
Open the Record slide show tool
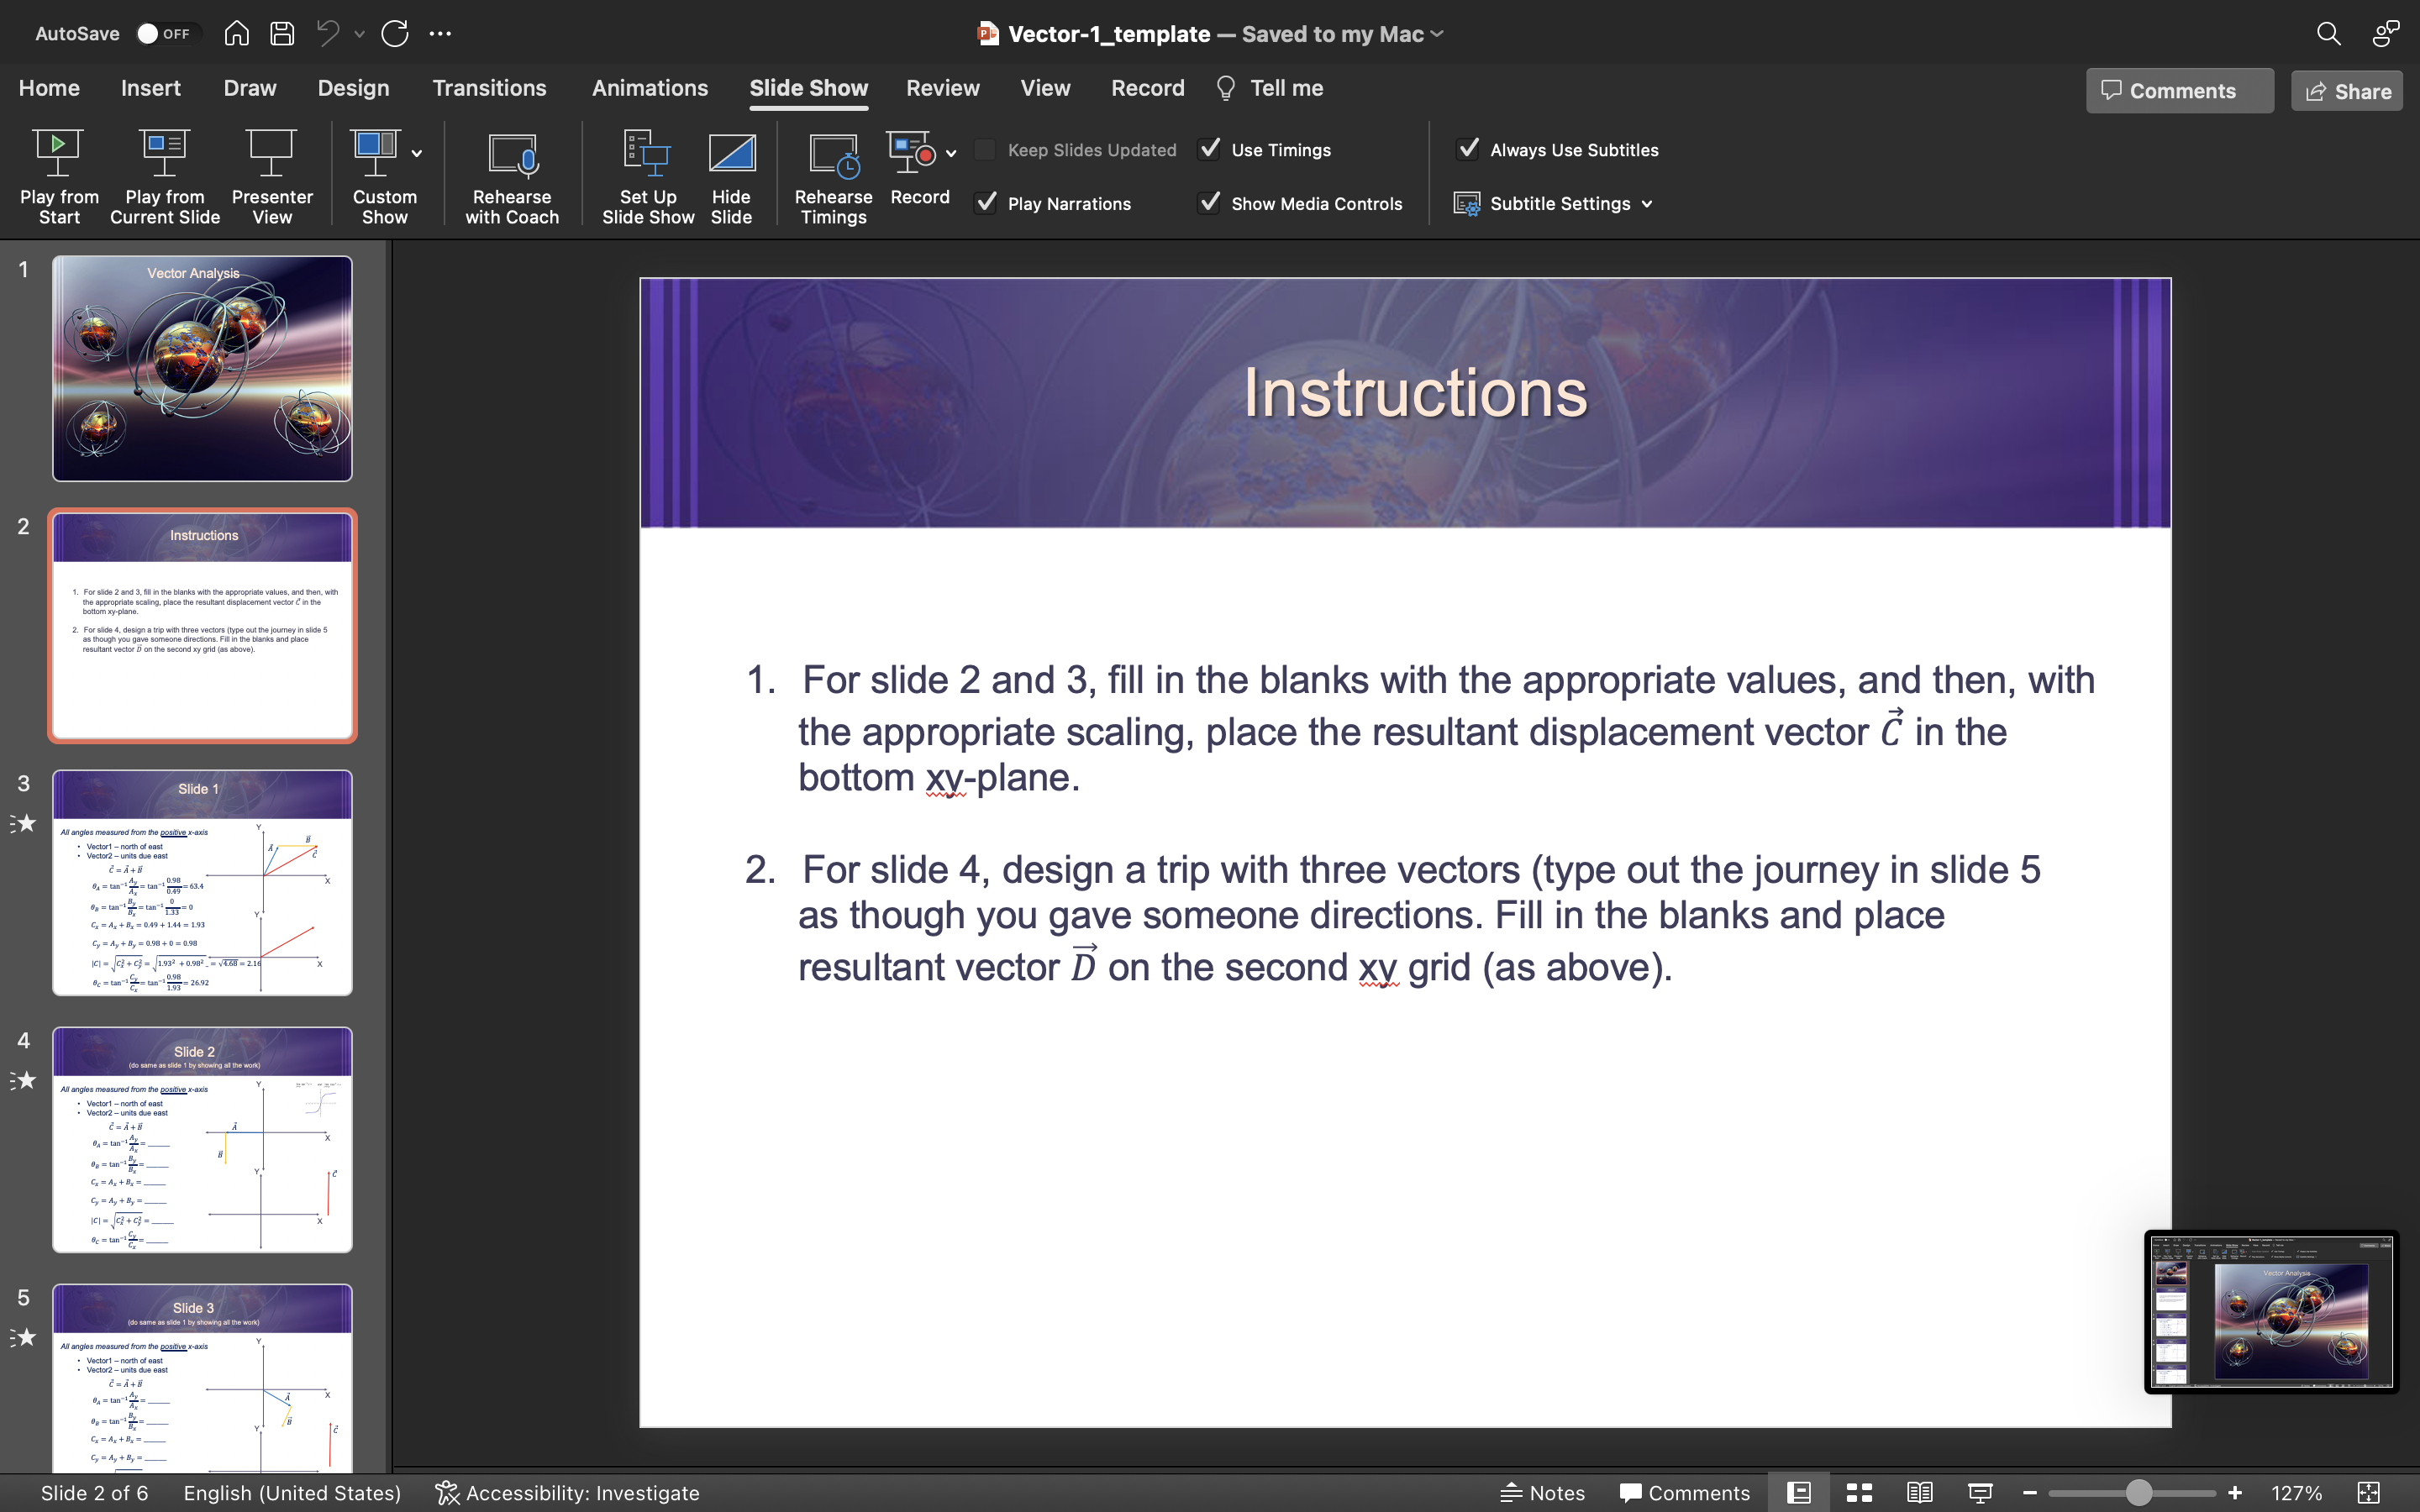click(918, 176)
